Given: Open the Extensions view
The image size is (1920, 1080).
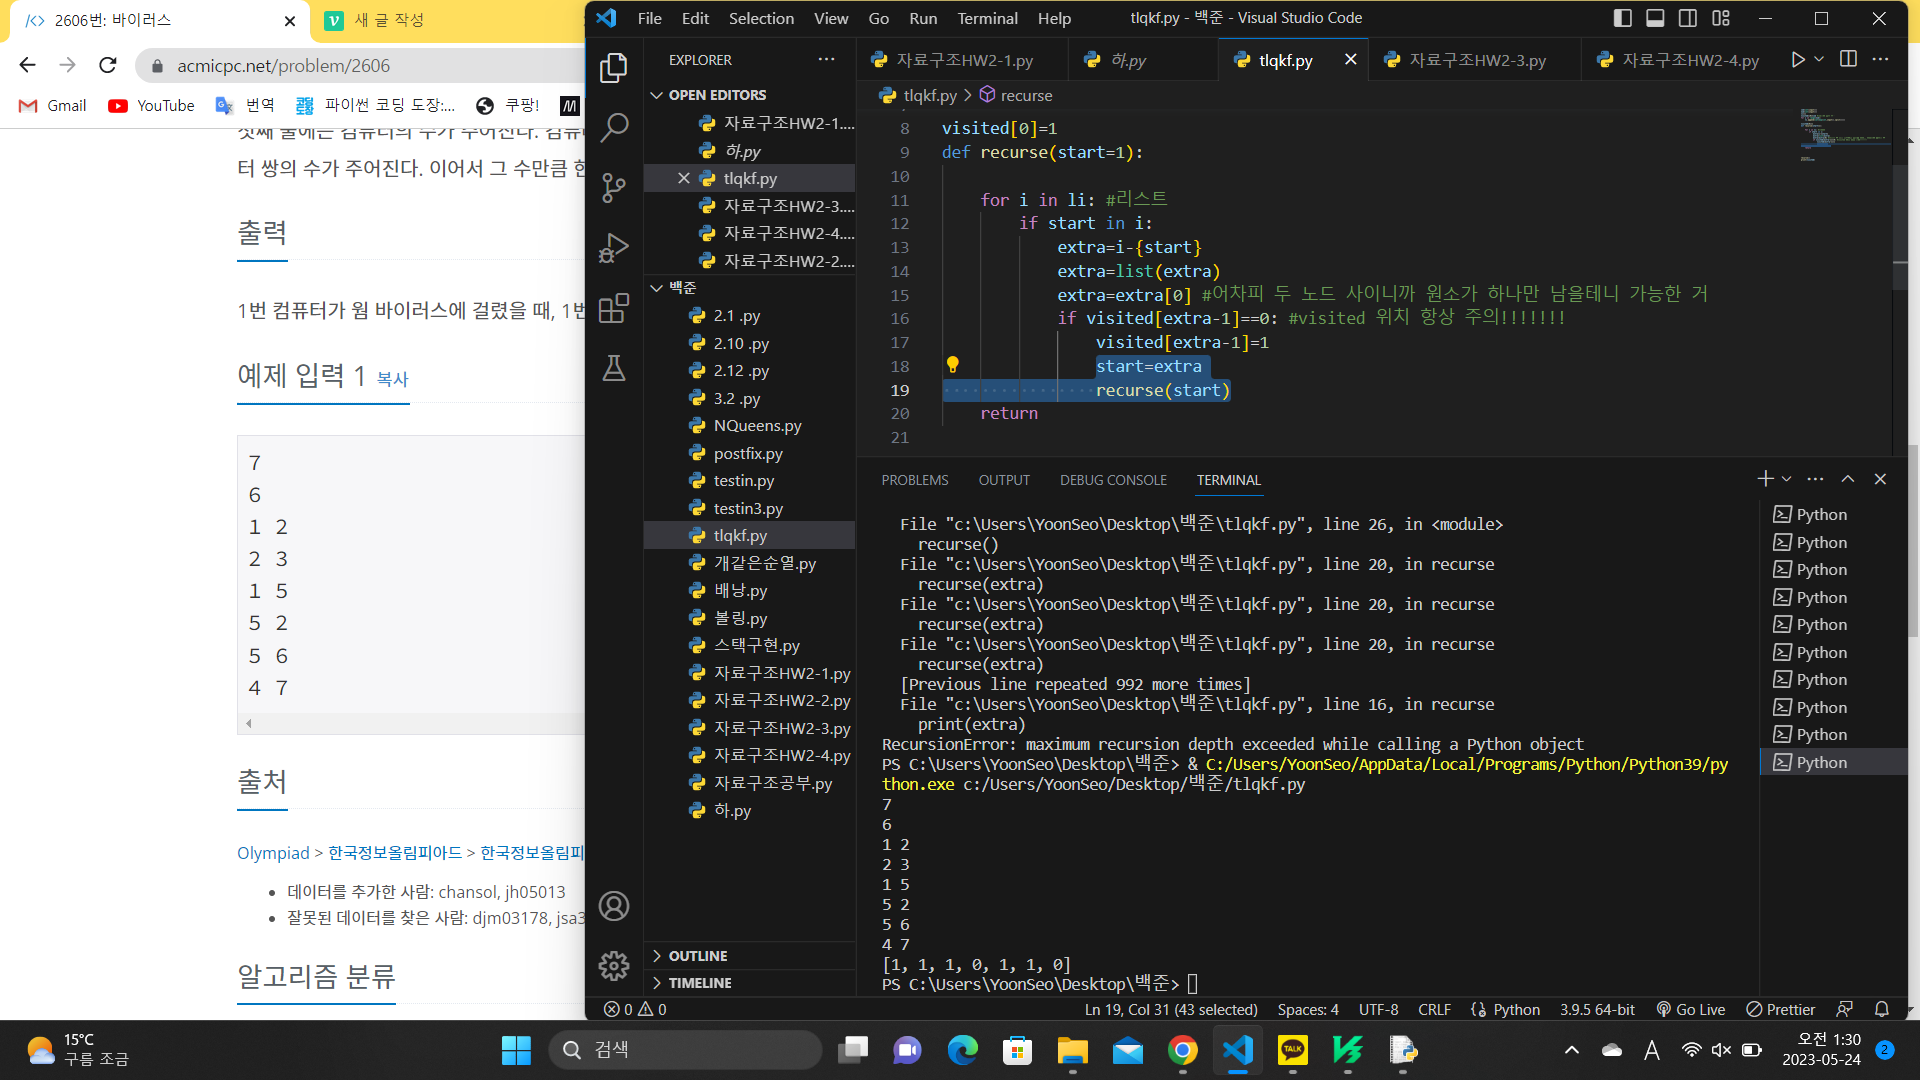Looking at the screenshot, I should [x=614, y=308].
